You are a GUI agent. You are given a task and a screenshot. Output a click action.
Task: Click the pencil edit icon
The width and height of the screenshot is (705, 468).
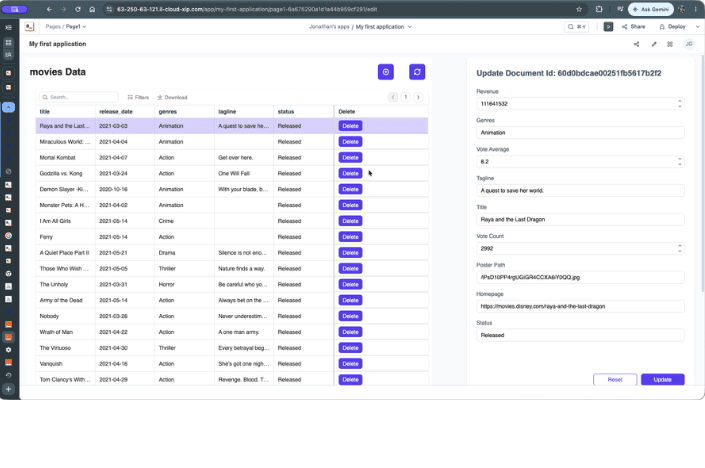(x=654, y=44)
